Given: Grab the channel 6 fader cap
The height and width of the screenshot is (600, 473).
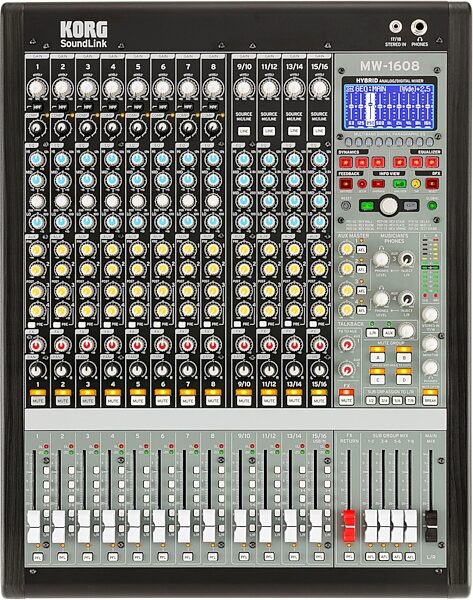Looking at the screenshot, I should [x=159, y=527].
